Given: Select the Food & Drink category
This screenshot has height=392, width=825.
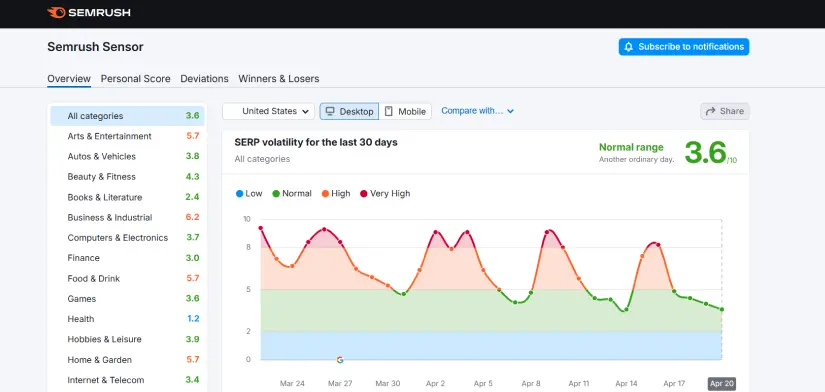Looking at the screenshot, I should pos(127,278).
